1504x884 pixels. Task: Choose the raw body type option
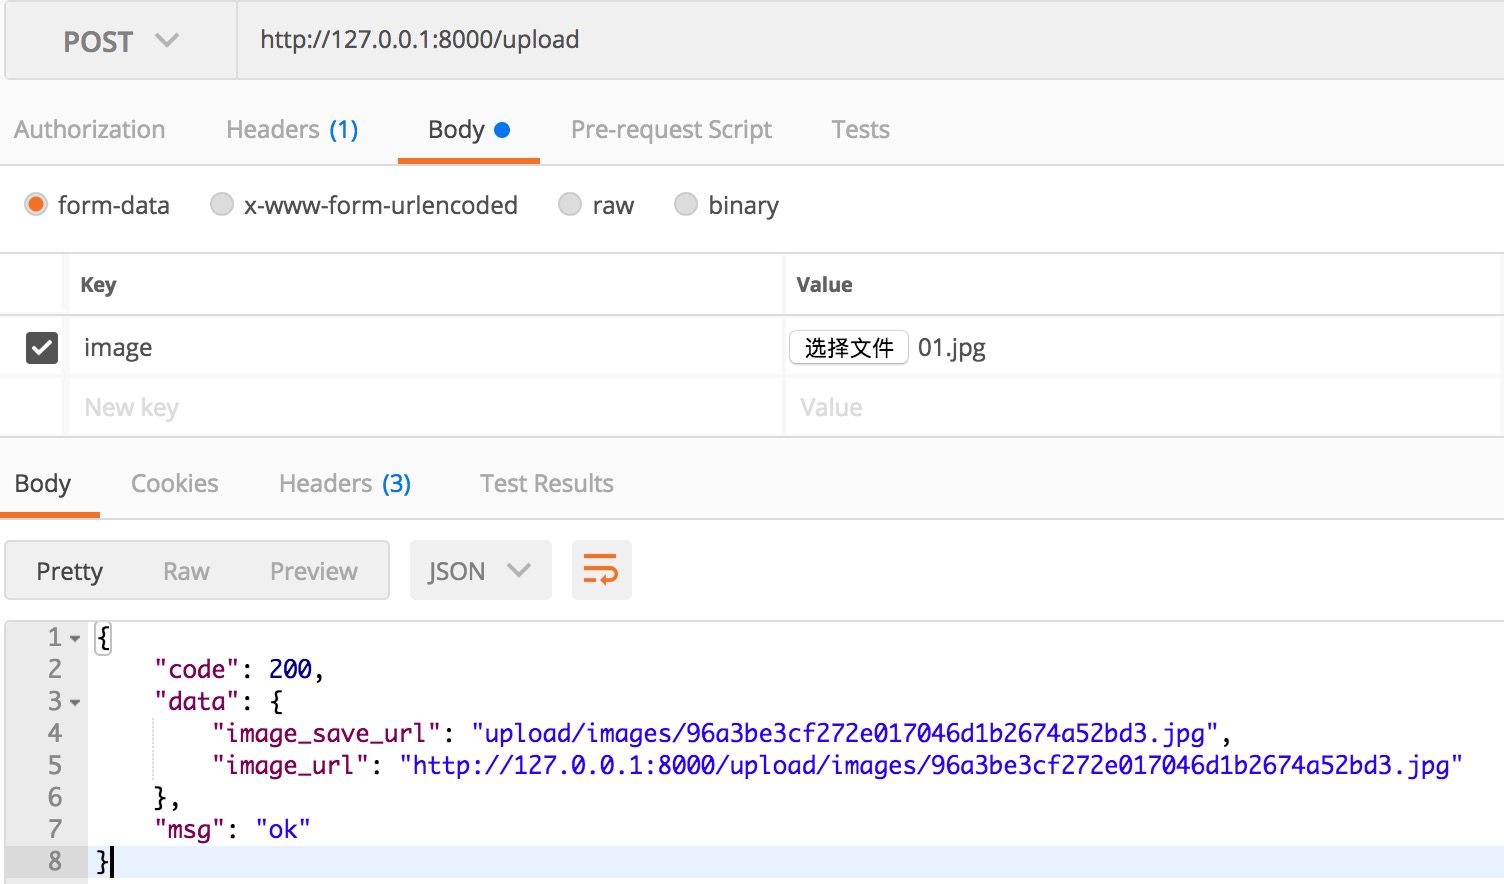pos(570,205)
